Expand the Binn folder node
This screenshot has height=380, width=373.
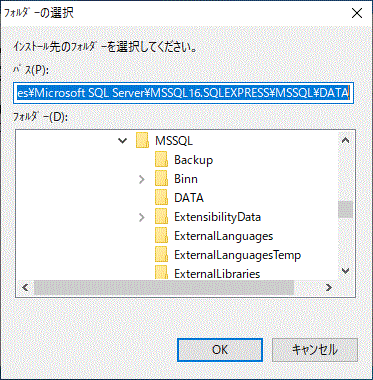142,179
